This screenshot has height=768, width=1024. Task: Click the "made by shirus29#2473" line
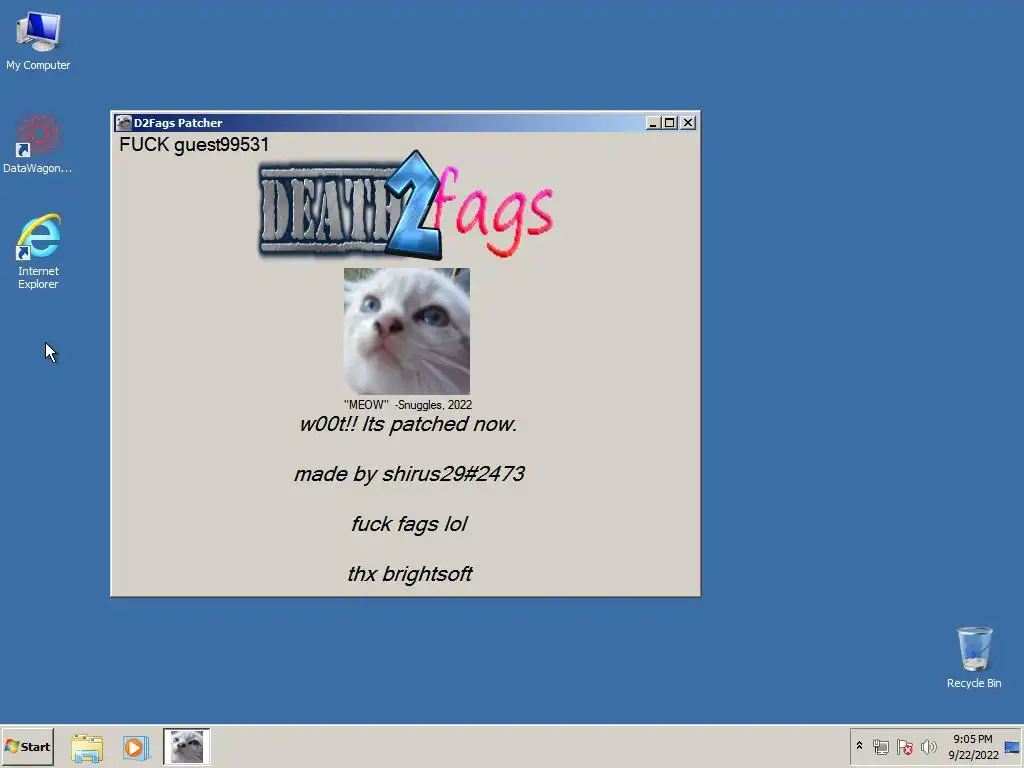[x=409, y=474]
